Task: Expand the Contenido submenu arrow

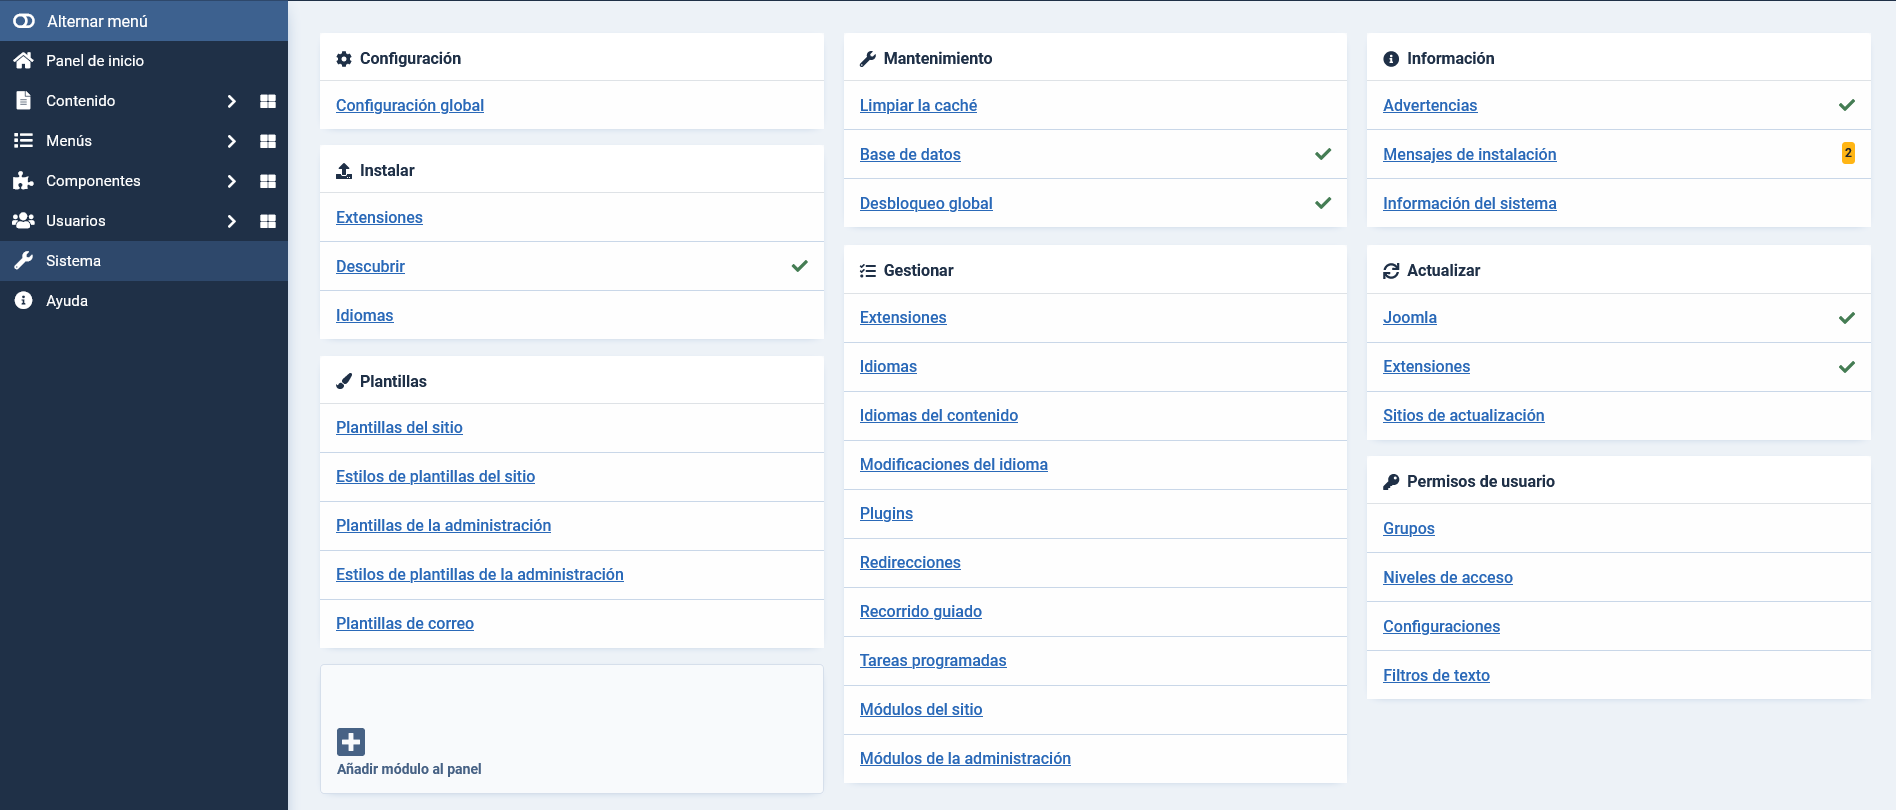Action: 231,101
